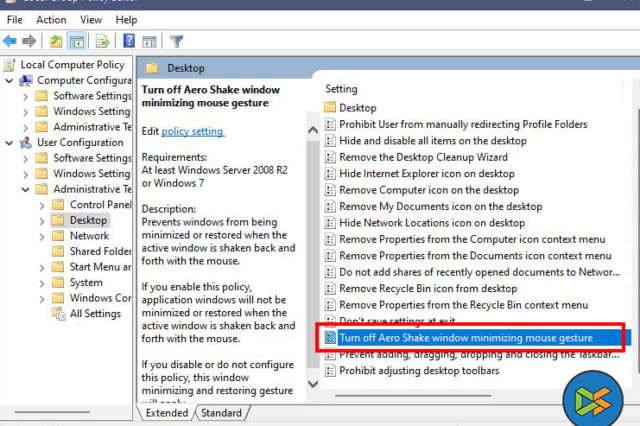Image resolution: width=640 pixels, height=426 pixels.
Task: Expand Windows Settings under Computer Configuration
Action: point(26,112)
